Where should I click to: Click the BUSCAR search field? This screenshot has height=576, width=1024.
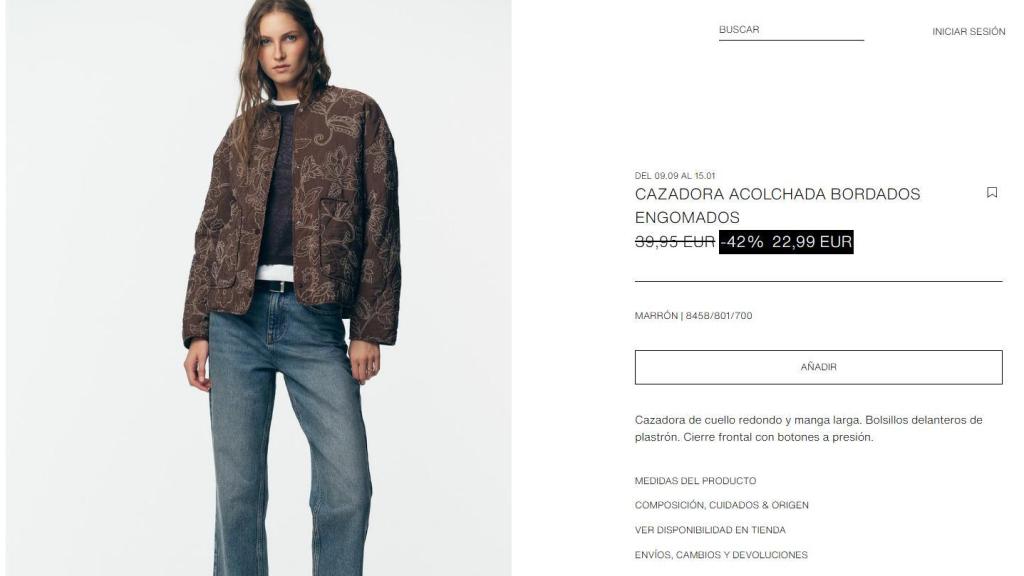tap(791, 30)
